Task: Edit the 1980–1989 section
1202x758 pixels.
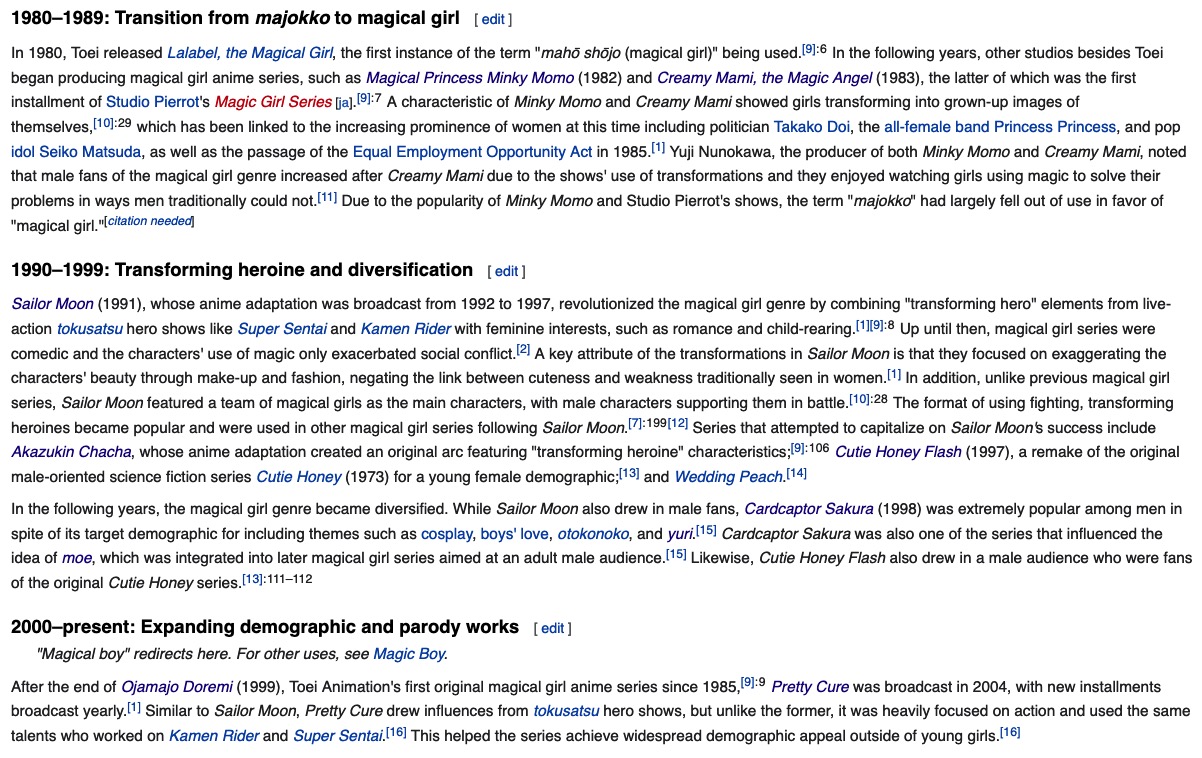Action: tap(493, 20)
